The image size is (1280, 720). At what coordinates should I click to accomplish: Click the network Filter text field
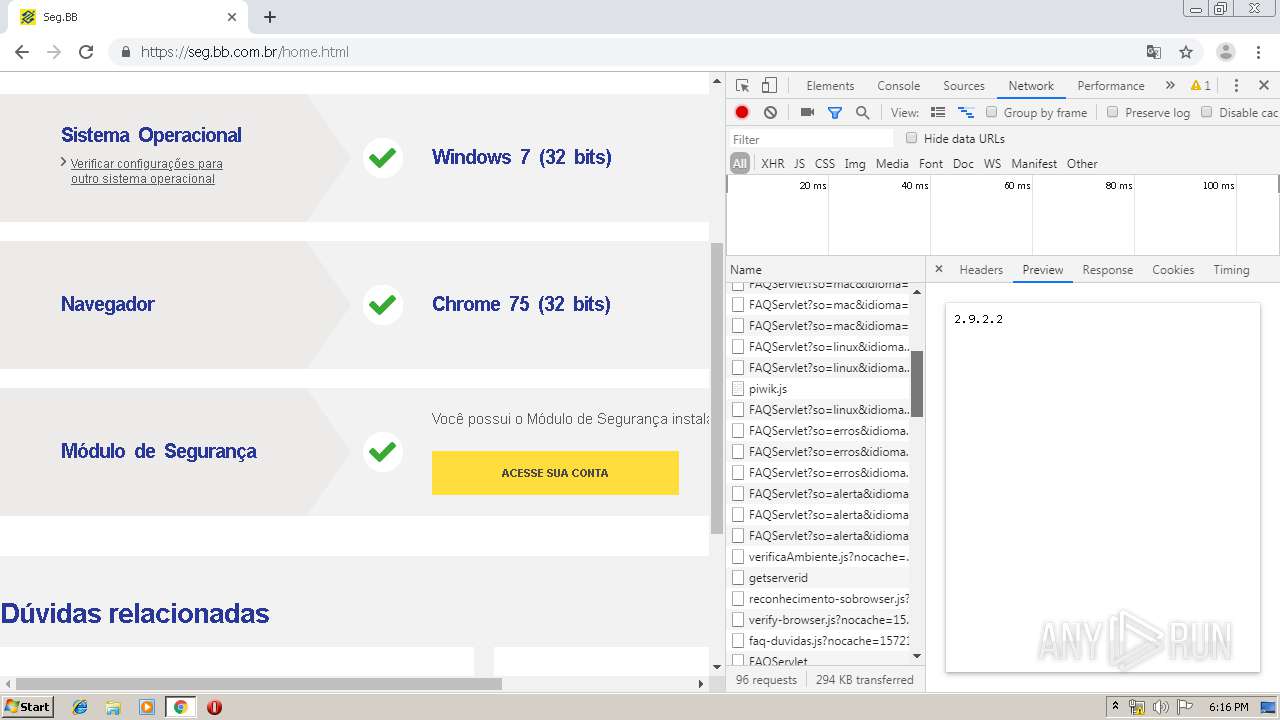click(x=811, y=139)
